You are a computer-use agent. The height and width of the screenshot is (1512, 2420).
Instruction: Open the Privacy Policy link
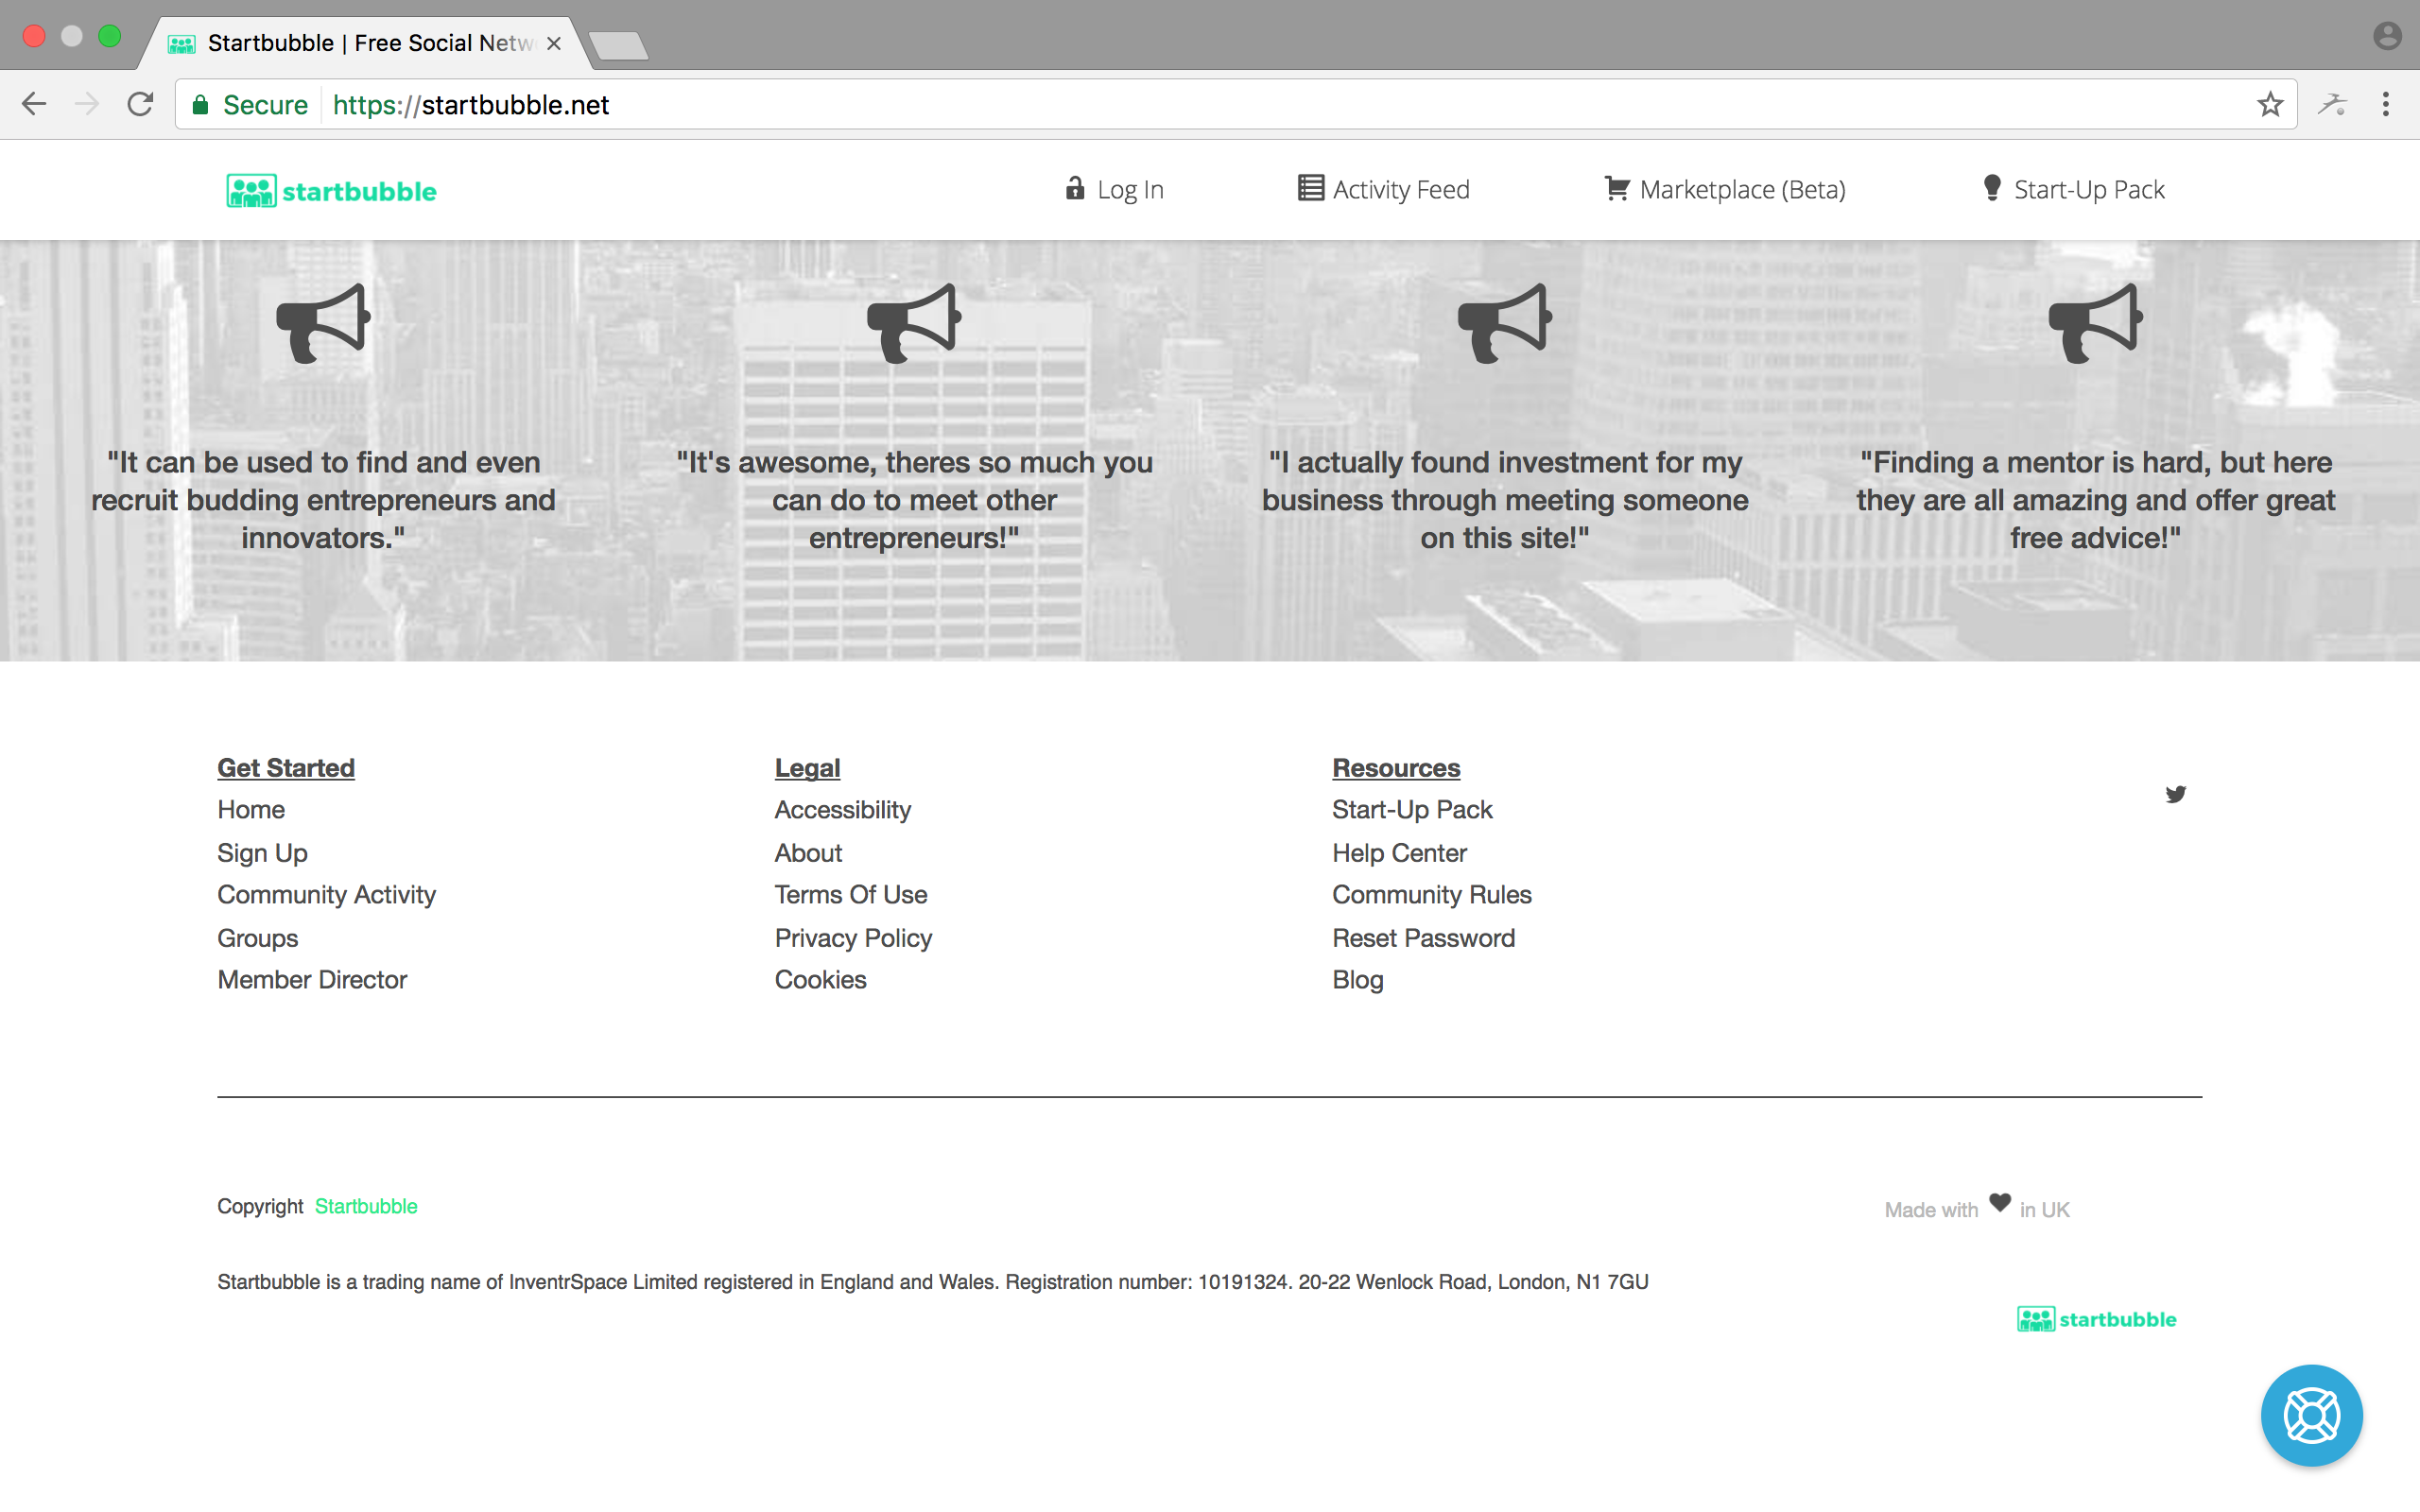tap(853, 938)
